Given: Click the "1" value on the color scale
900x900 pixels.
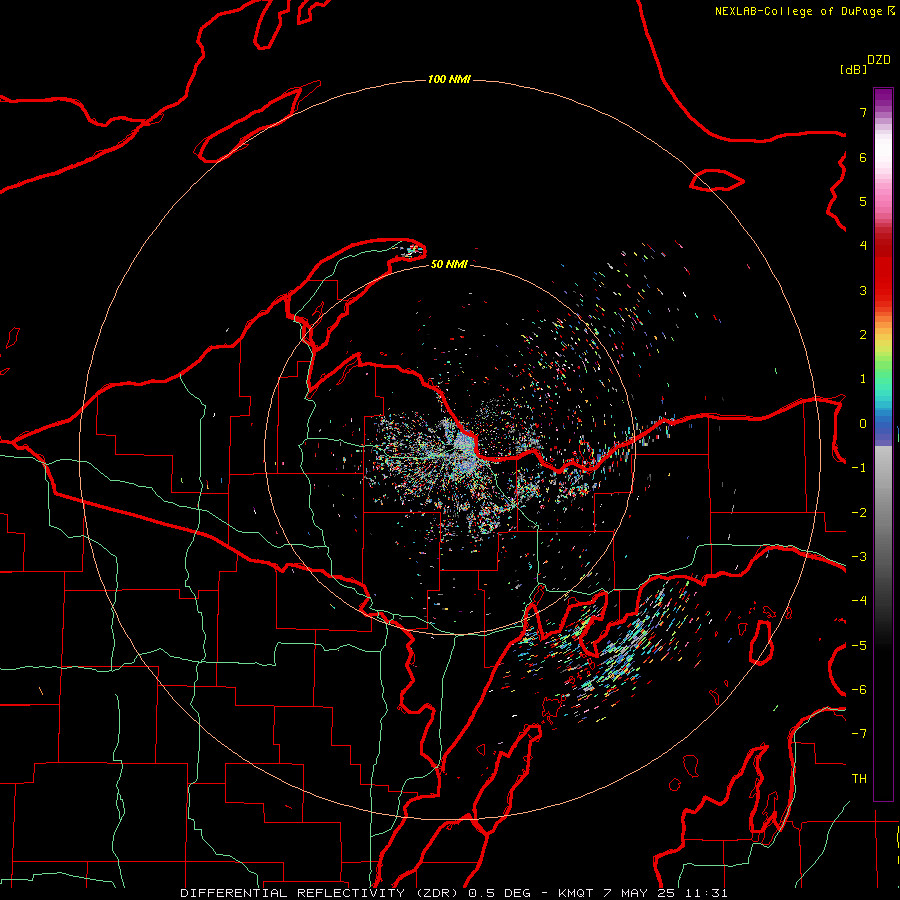Looking at the screenshot, I should [x=863, y=379].
